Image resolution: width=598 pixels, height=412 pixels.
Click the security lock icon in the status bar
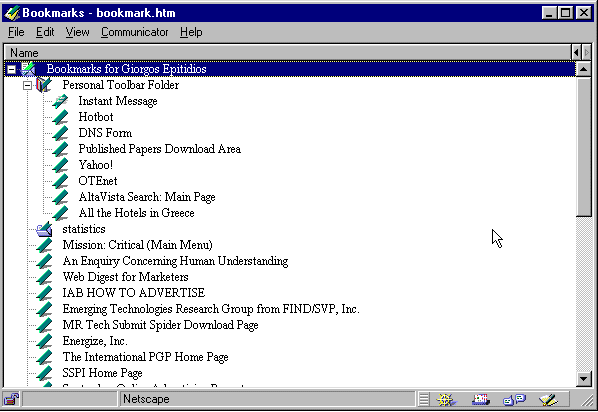pyautogui.click(x=11, y=399)
